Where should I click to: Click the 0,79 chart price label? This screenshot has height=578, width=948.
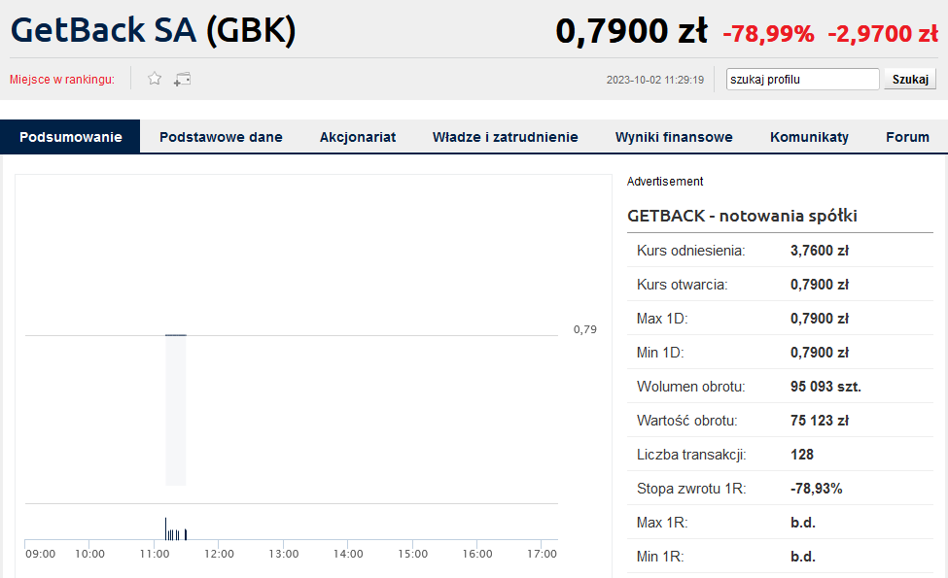(585, 330)
